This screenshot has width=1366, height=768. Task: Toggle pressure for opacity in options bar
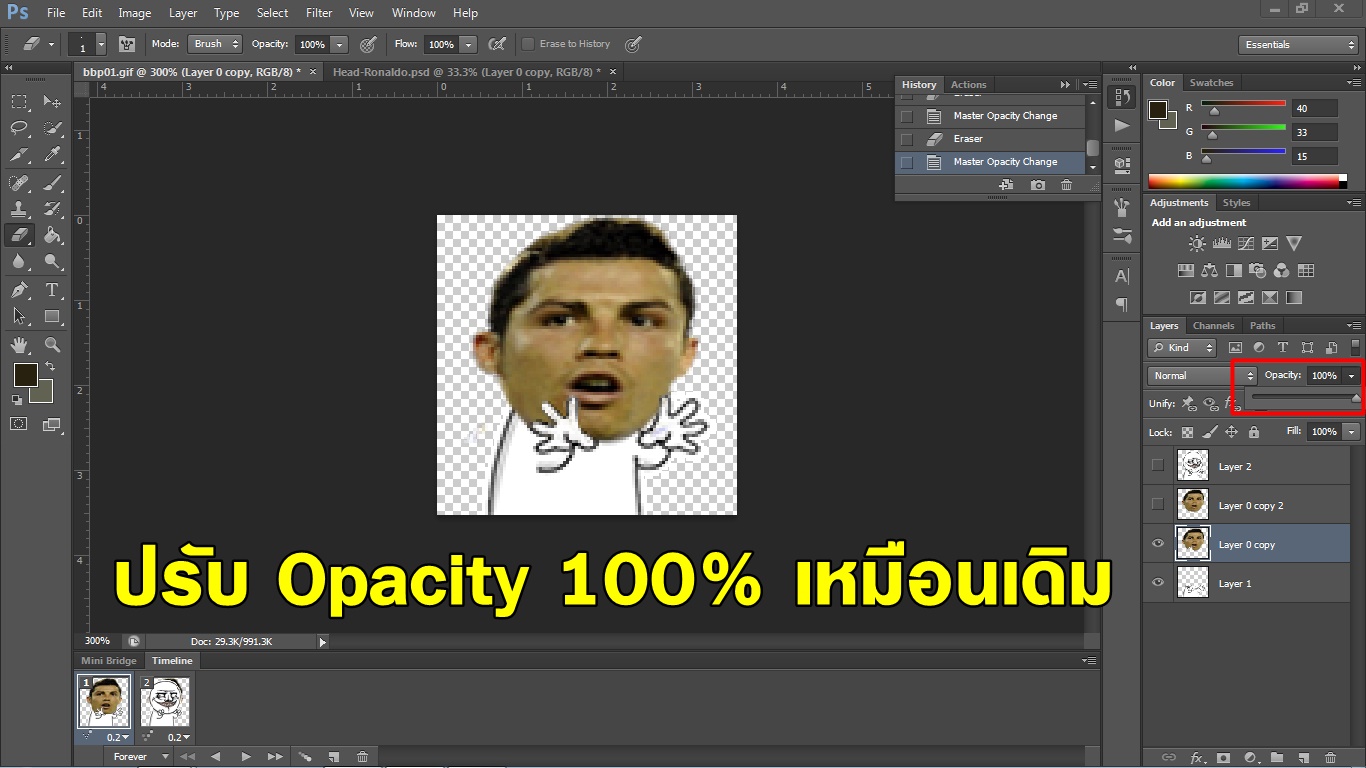(x=368, y=44)
